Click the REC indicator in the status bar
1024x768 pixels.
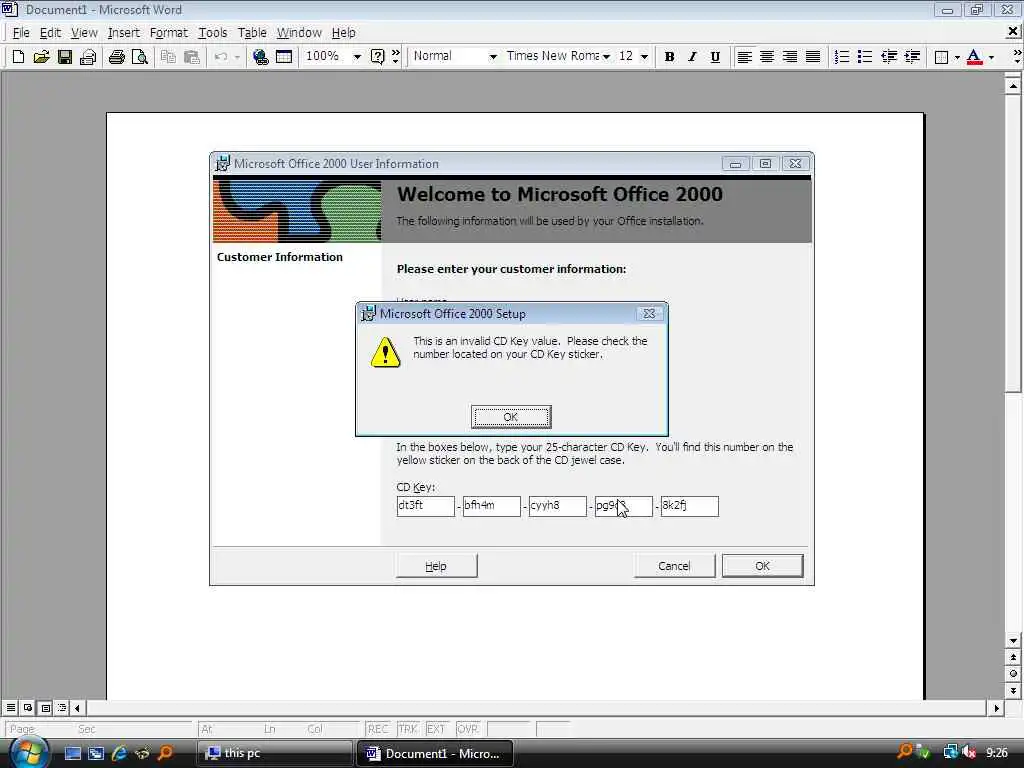[x=378, y=729]
